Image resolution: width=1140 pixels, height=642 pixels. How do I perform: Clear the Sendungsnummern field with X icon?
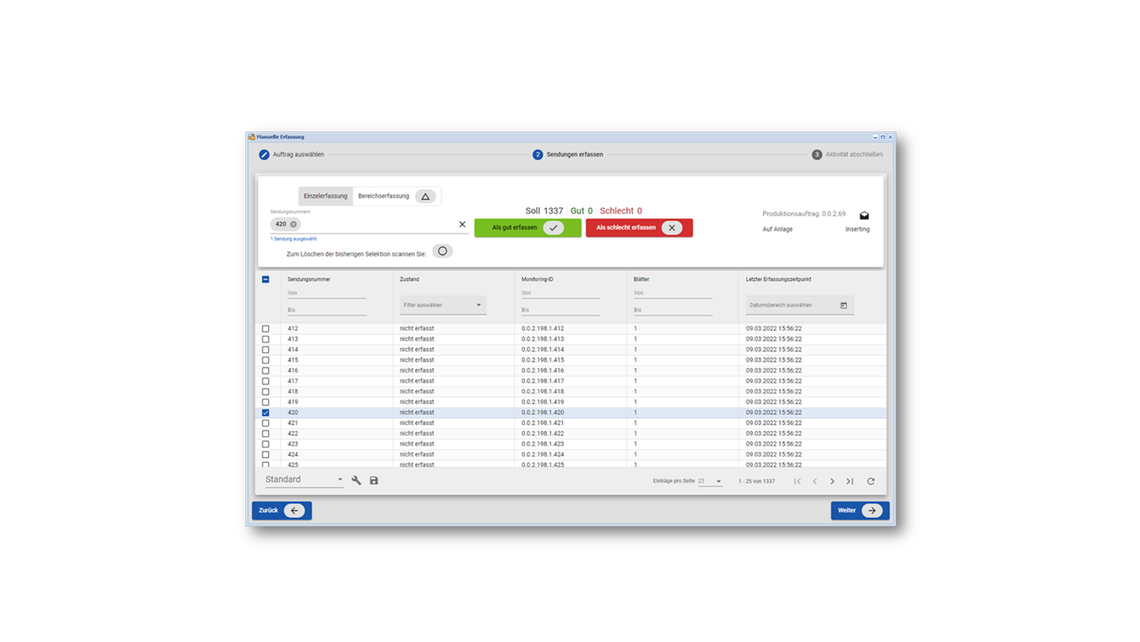(x=462, y=225)
